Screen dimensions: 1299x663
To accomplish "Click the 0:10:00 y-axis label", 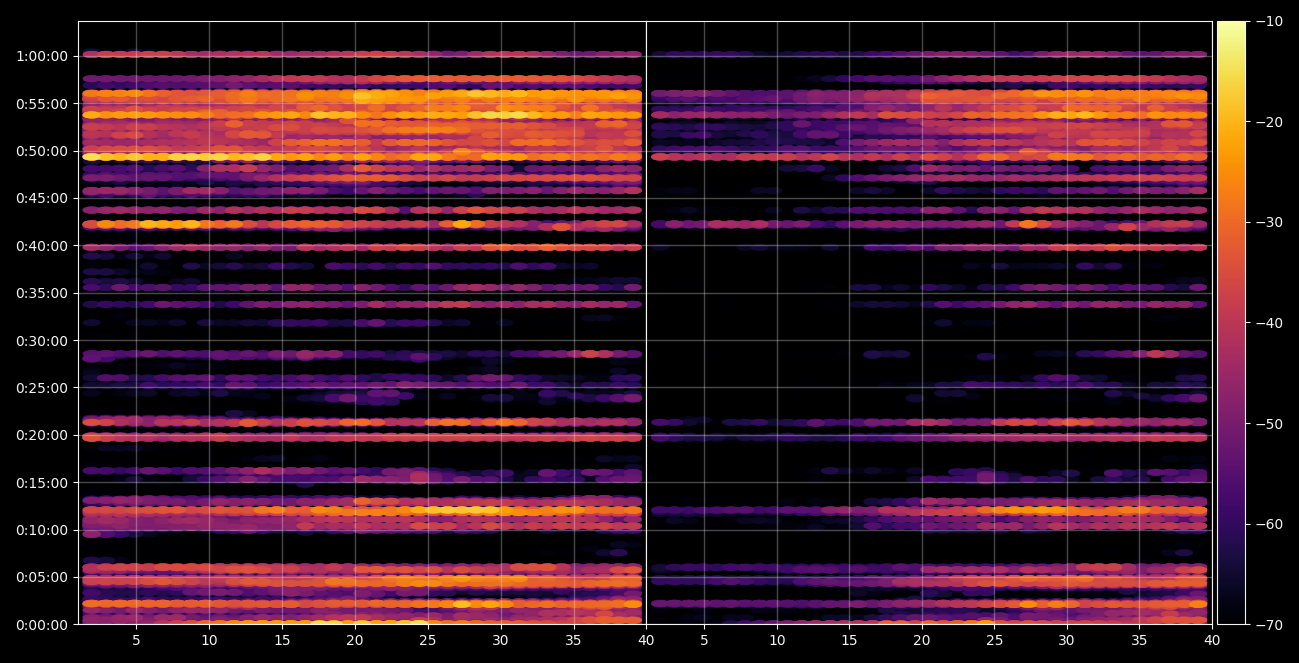I will pyautogui.click(x=41, y=530).
